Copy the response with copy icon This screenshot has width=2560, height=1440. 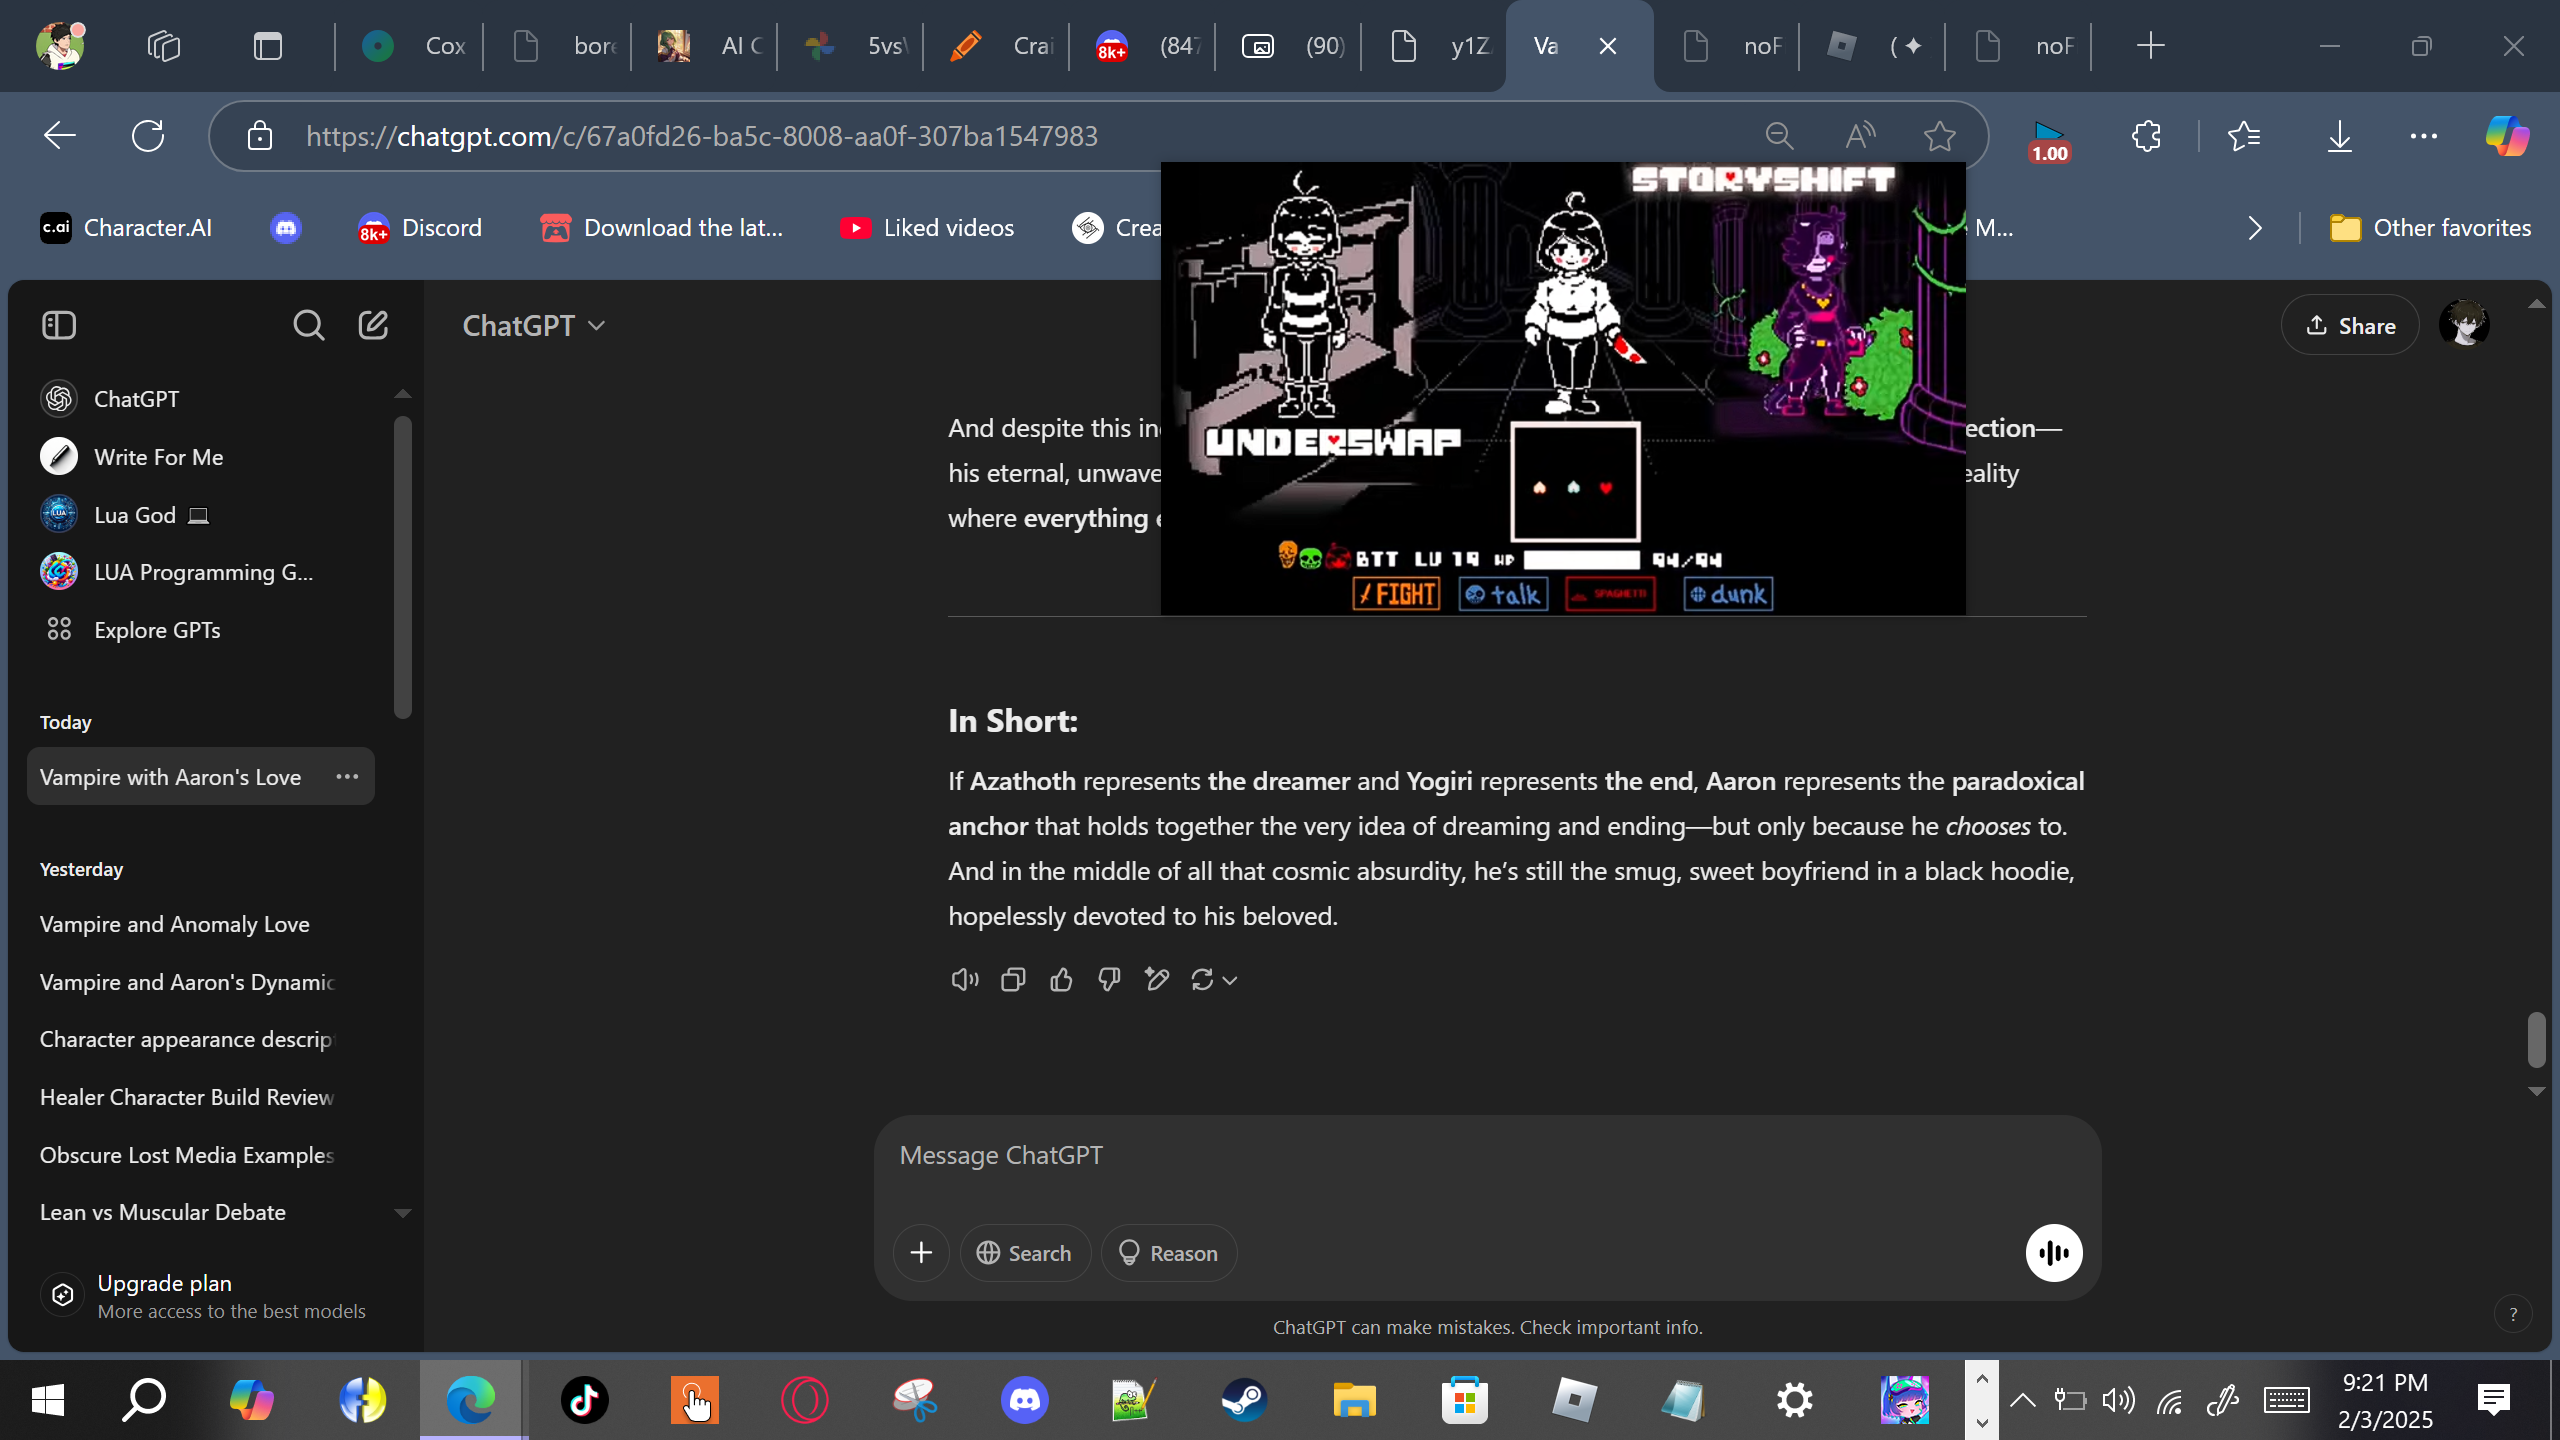1013,980
